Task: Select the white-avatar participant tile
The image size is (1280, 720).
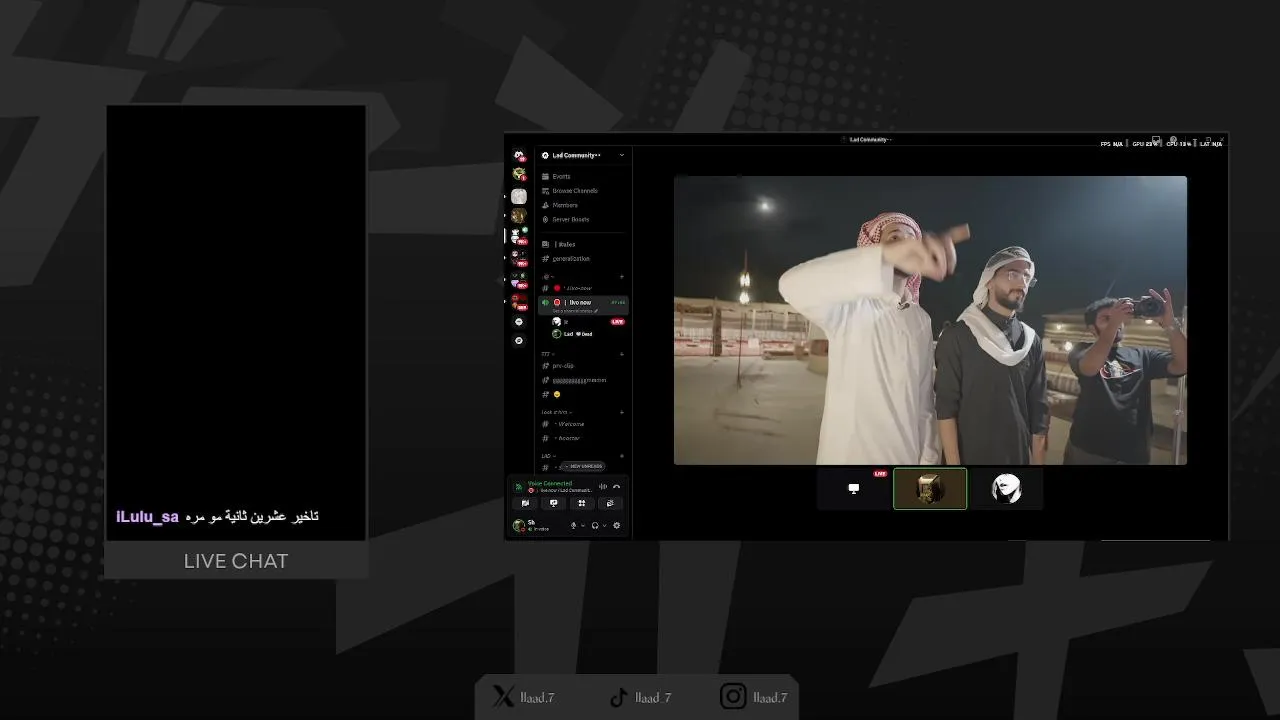Action: coord(1006,489)
